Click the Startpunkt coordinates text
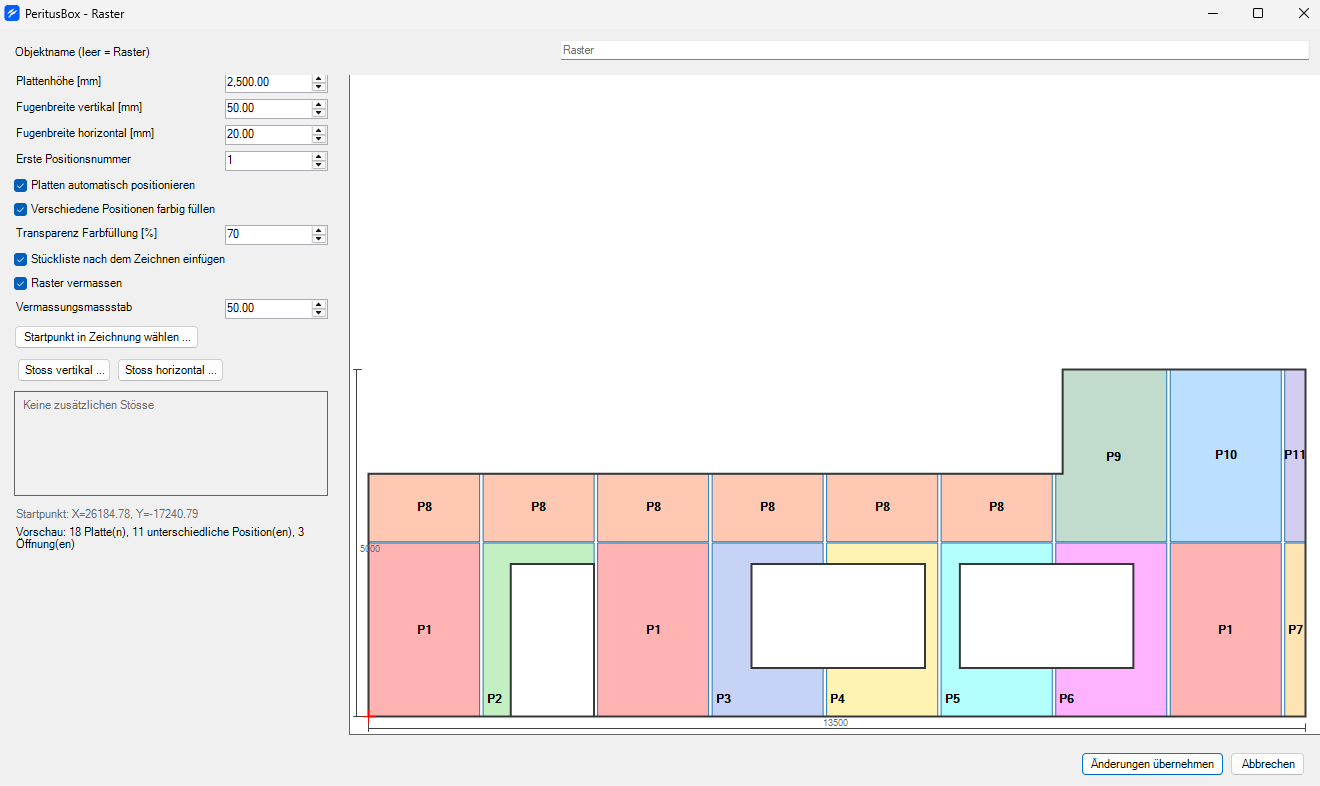This screenshot has width=1320, height=786. point(107,514)
